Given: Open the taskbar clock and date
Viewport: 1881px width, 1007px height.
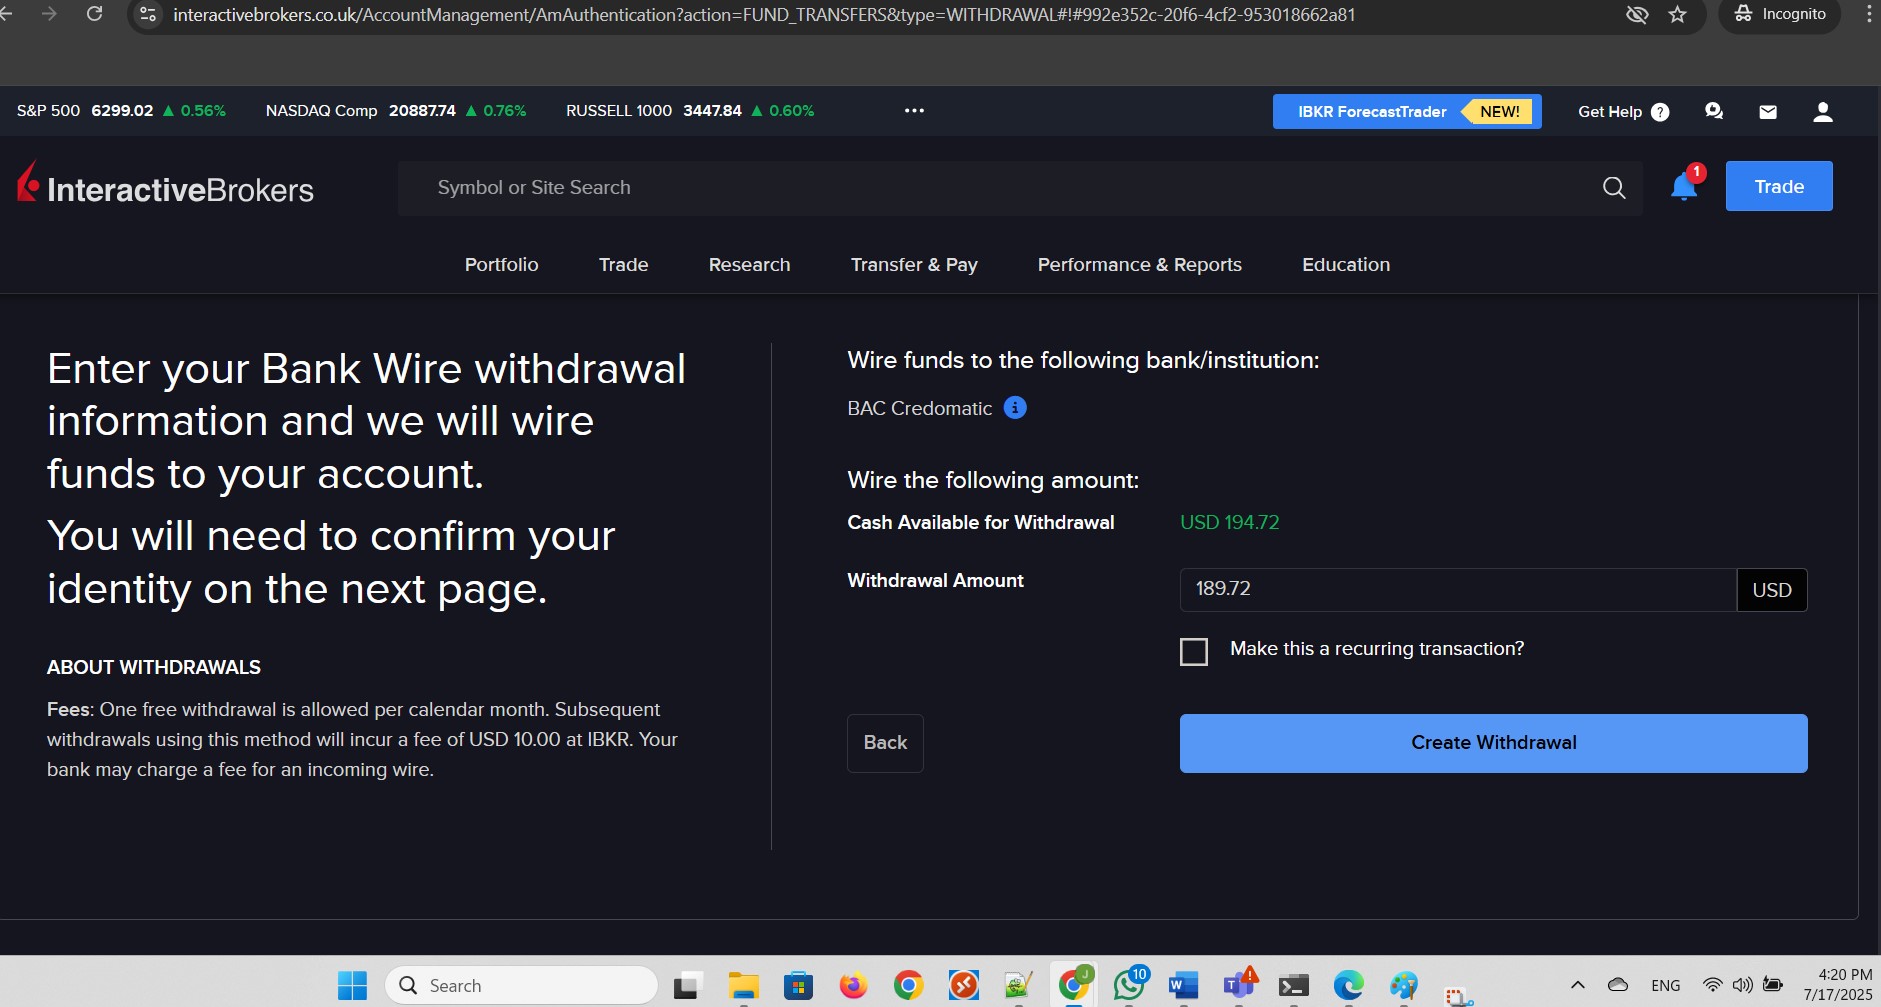Looking at the screenshot, I should coord(1838,985).
